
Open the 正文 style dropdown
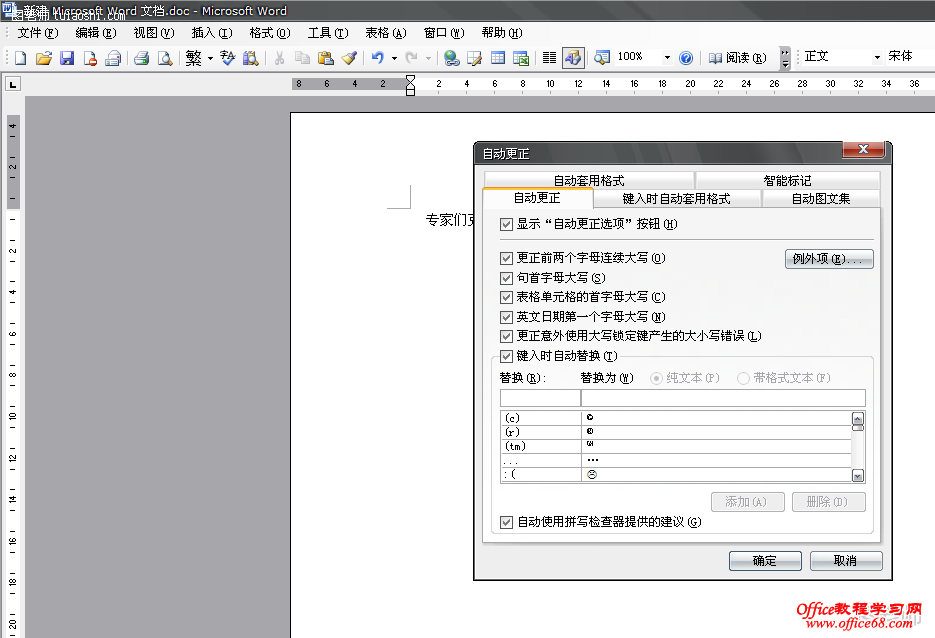point(877,57)
